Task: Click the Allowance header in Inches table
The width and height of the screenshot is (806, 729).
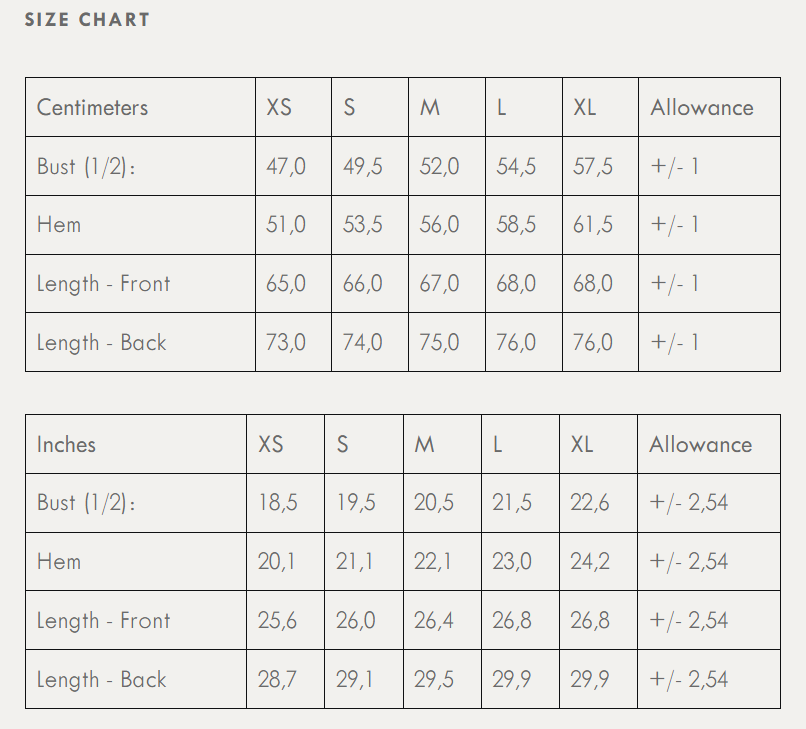Action: pos(700,444)
